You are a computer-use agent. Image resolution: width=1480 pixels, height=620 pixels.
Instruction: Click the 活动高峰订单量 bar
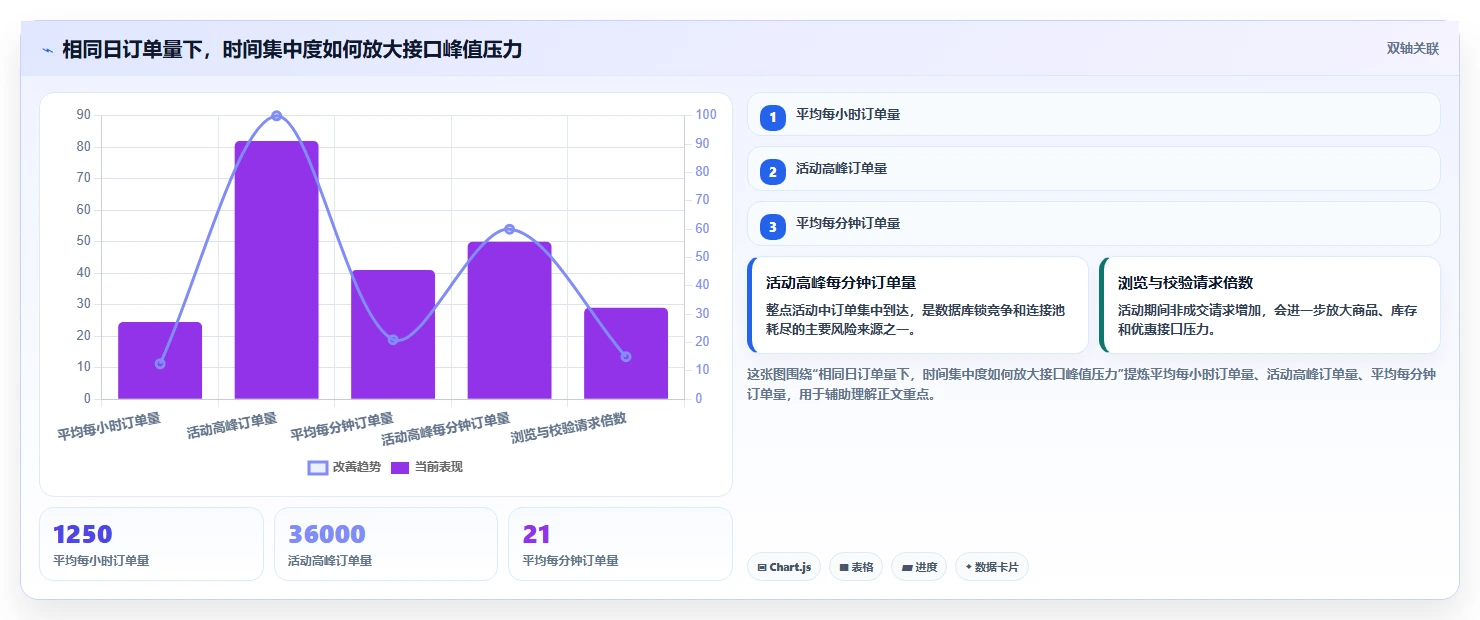[x=277, y=270]
